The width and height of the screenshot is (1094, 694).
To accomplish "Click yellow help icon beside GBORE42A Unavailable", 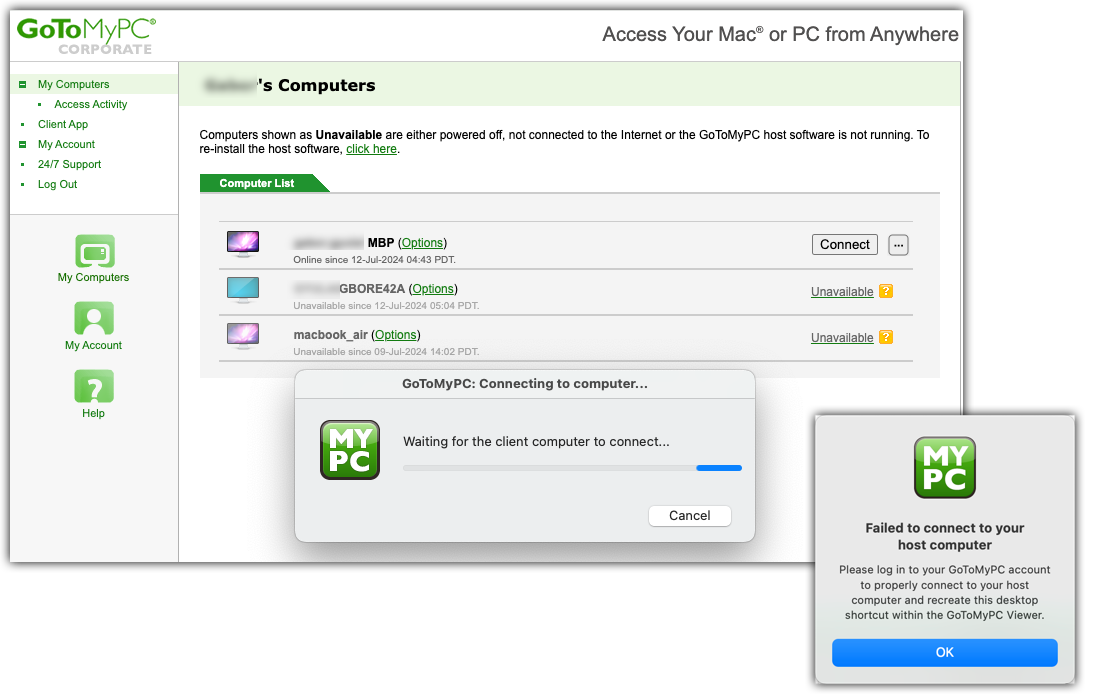I will tap(886, 292).
